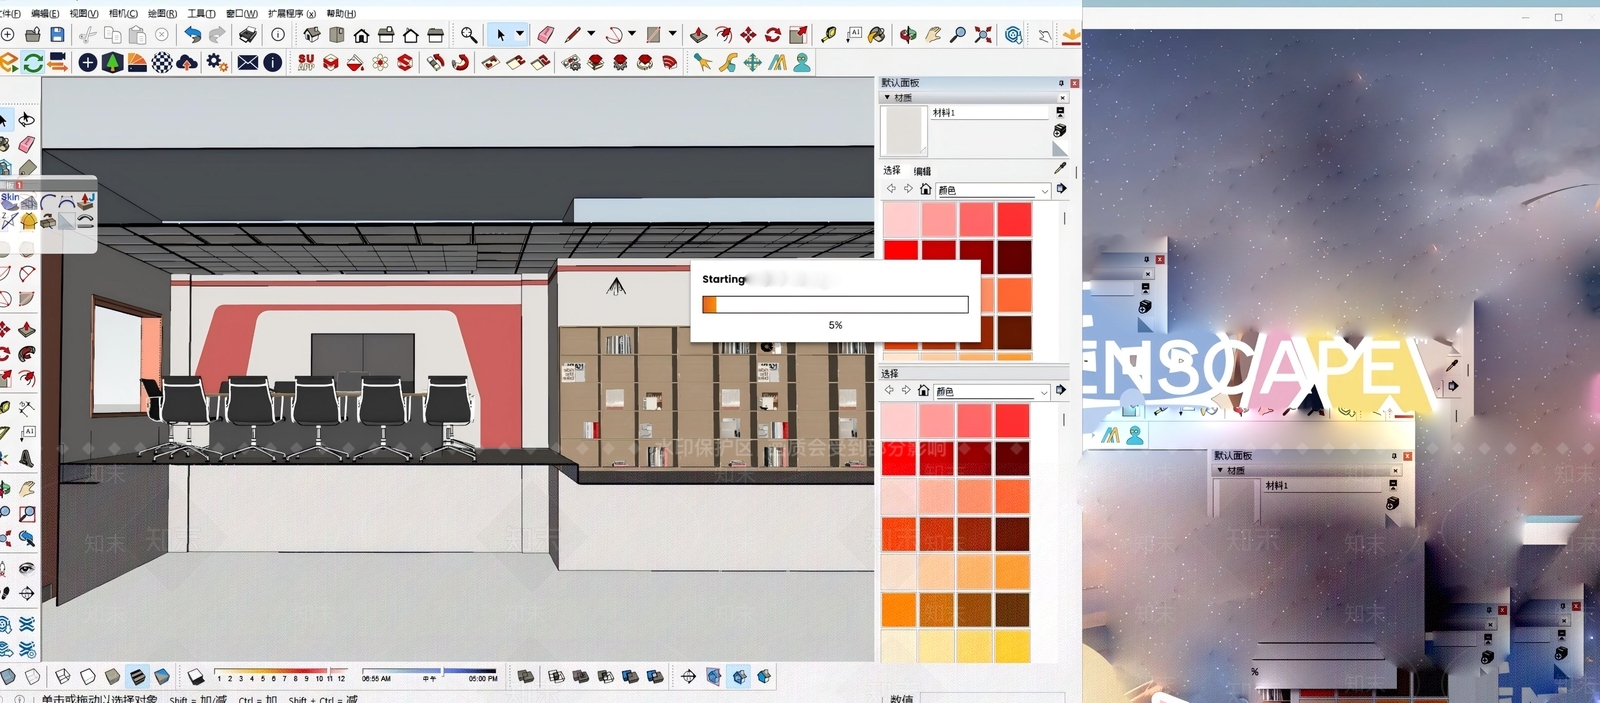
Task: Click the Zoom Extents icon
Action: pos(984,35)
